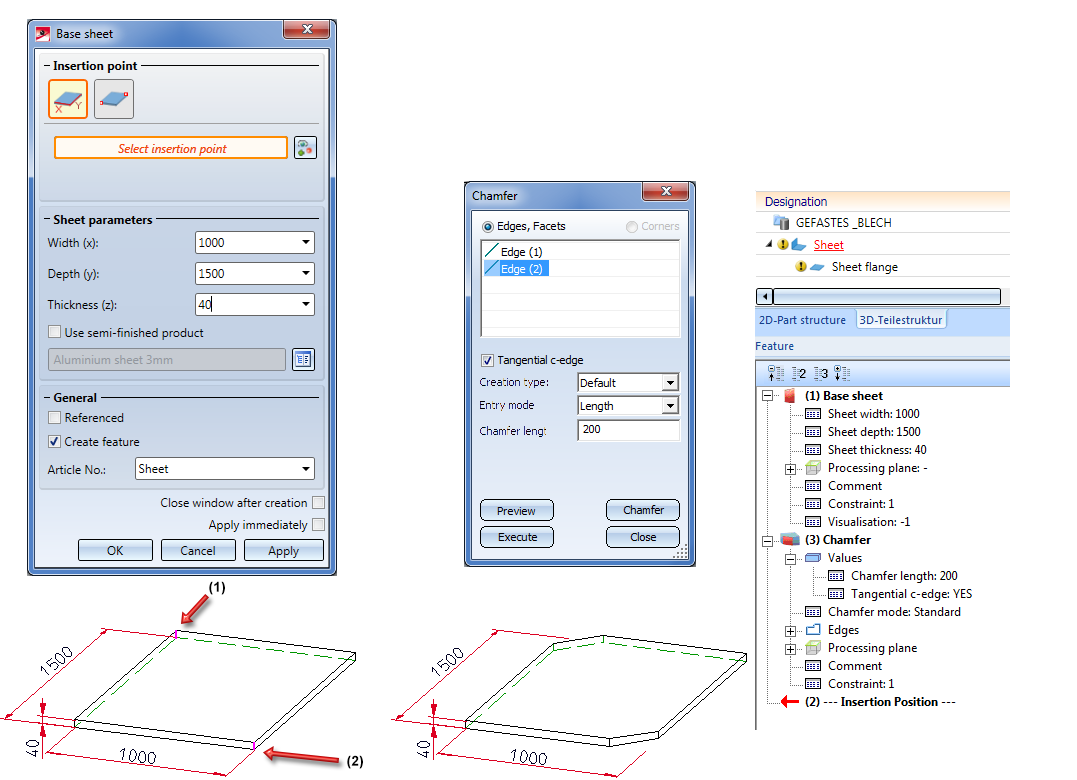Click the point options icon beside Select insertion point

click(x=306, y=148)
